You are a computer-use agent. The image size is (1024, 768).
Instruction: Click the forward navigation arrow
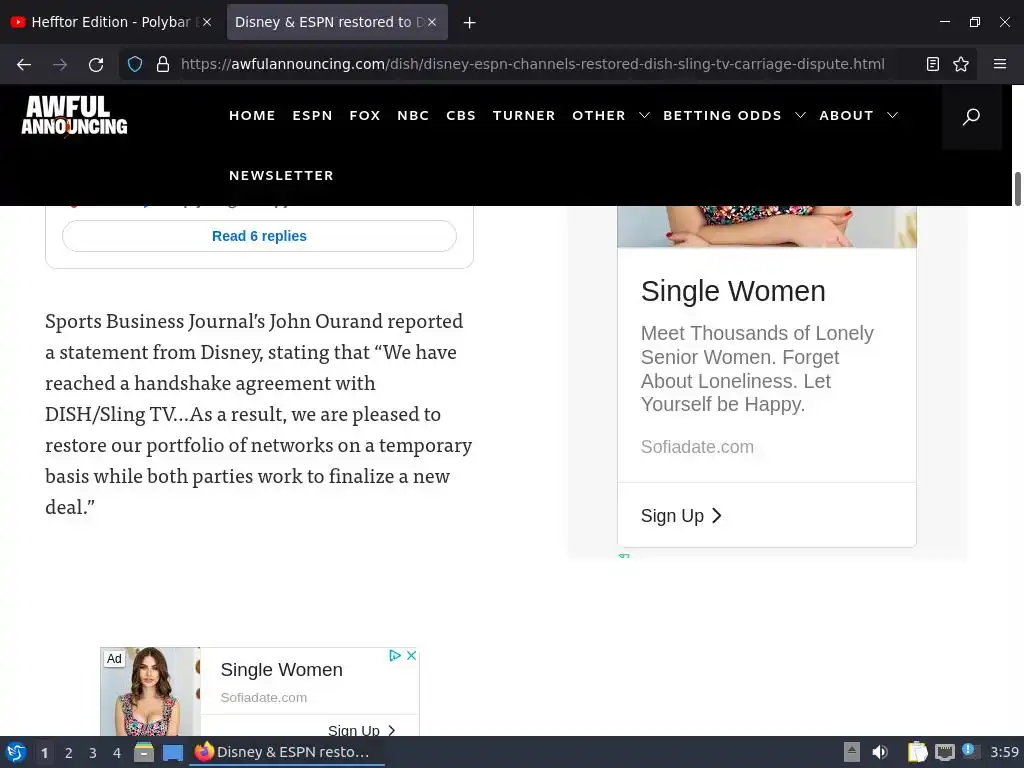coord(60,64)
